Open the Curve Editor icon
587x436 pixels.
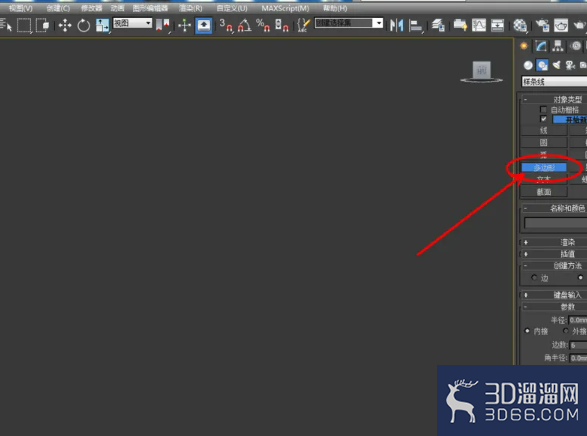tap(479, 25)
